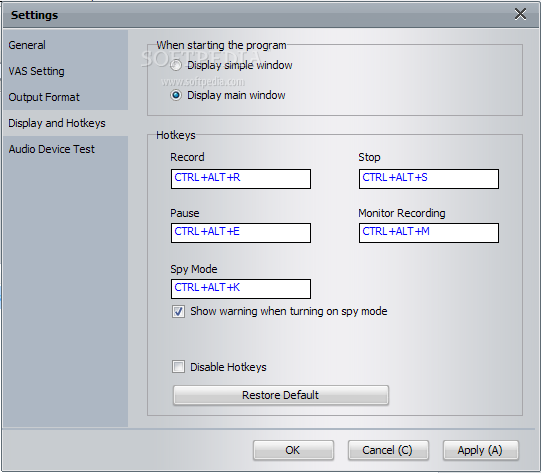Click the Restore Default button
This screenshot has width=541, height=473.
pyautogui.click(x=281, y=395)
